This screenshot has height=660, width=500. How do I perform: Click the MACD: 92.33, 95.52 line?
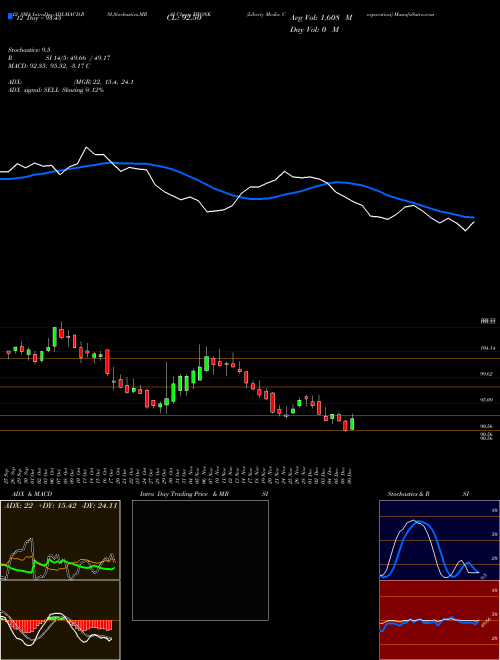49,66
